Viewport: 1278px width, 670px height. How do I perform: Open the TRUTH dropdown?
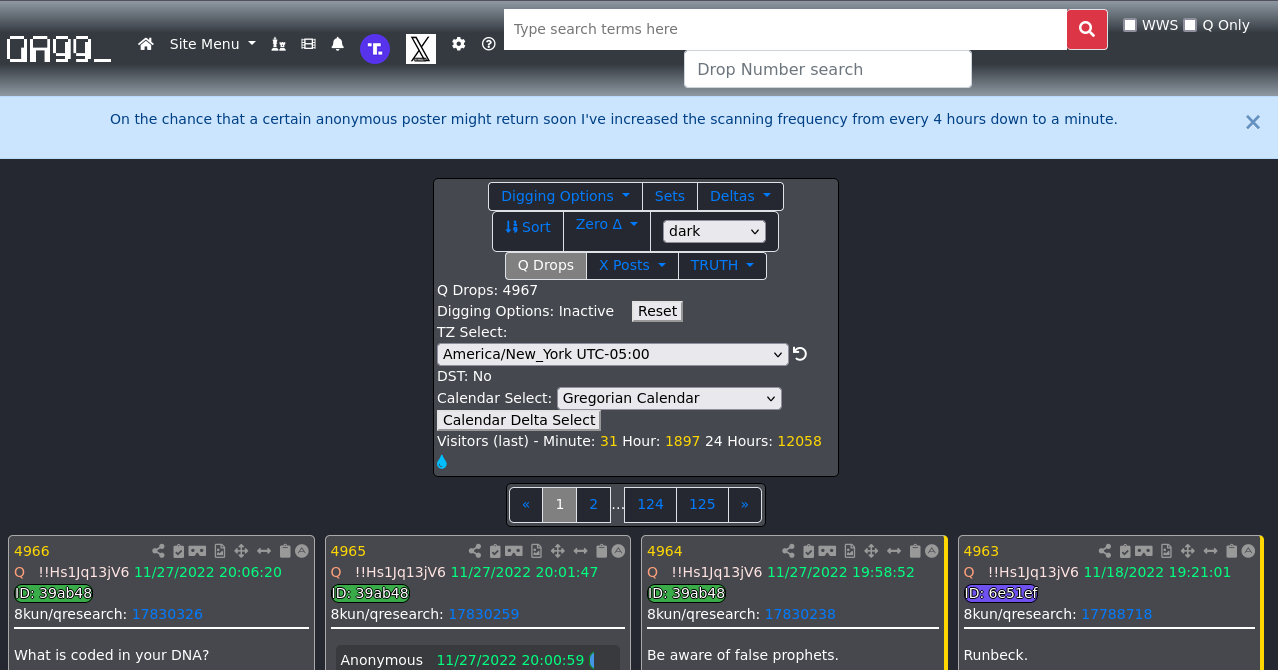click(722, 265)
